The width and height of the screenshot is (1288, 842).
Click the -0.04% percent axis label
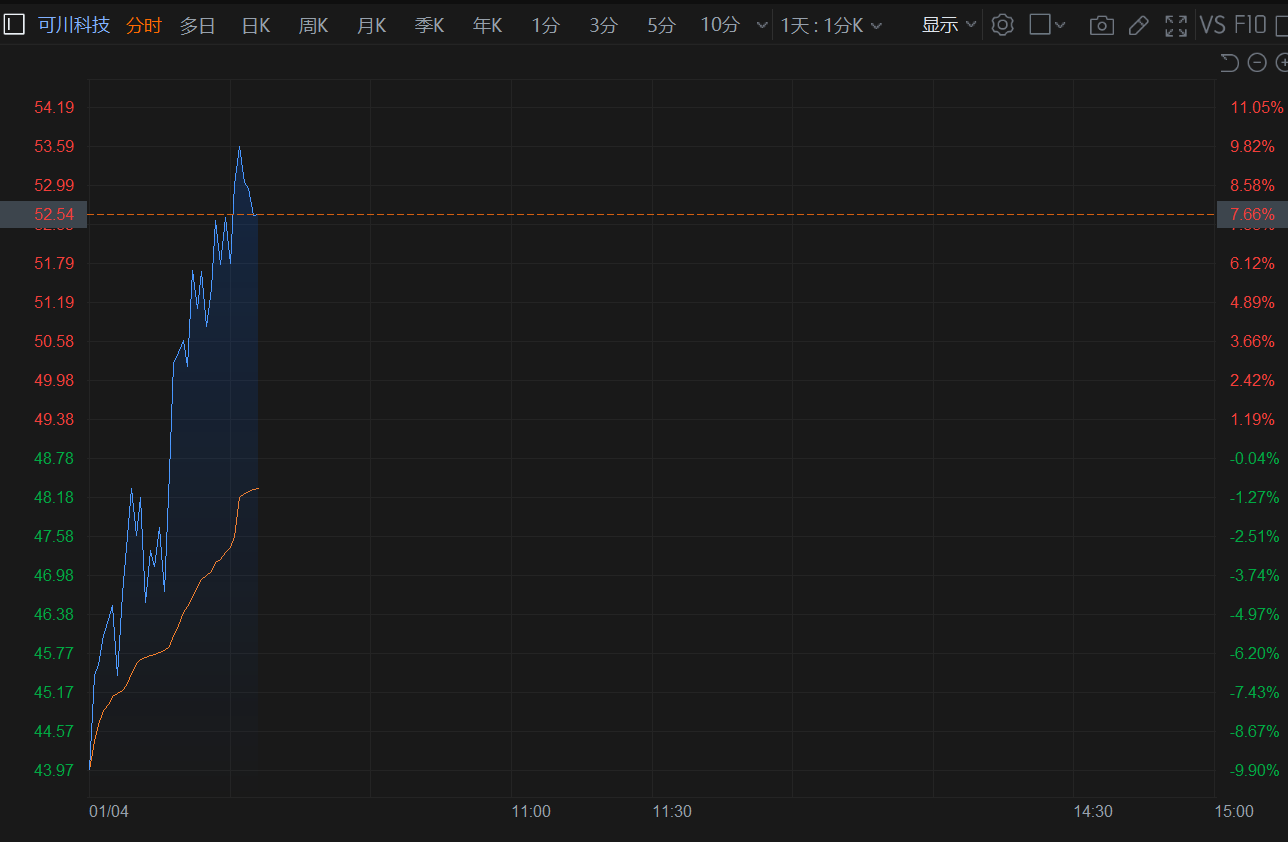[1254, 458]
